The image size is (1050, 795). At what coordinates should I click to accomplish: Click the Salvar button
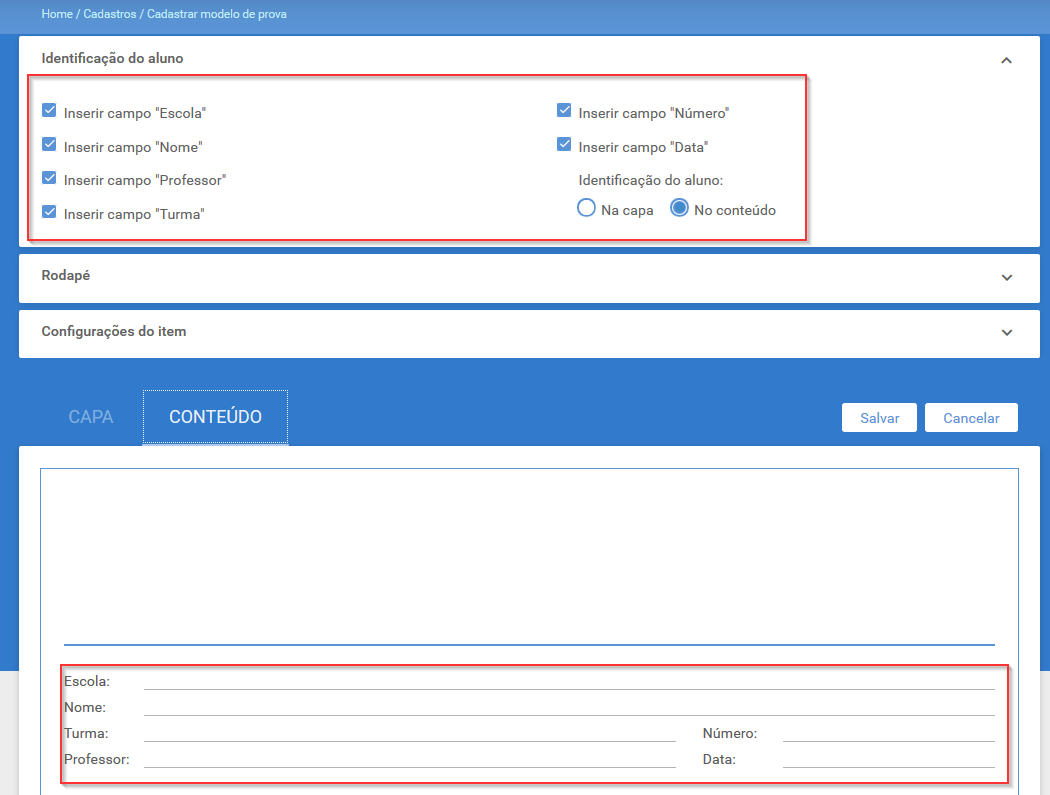879,418
